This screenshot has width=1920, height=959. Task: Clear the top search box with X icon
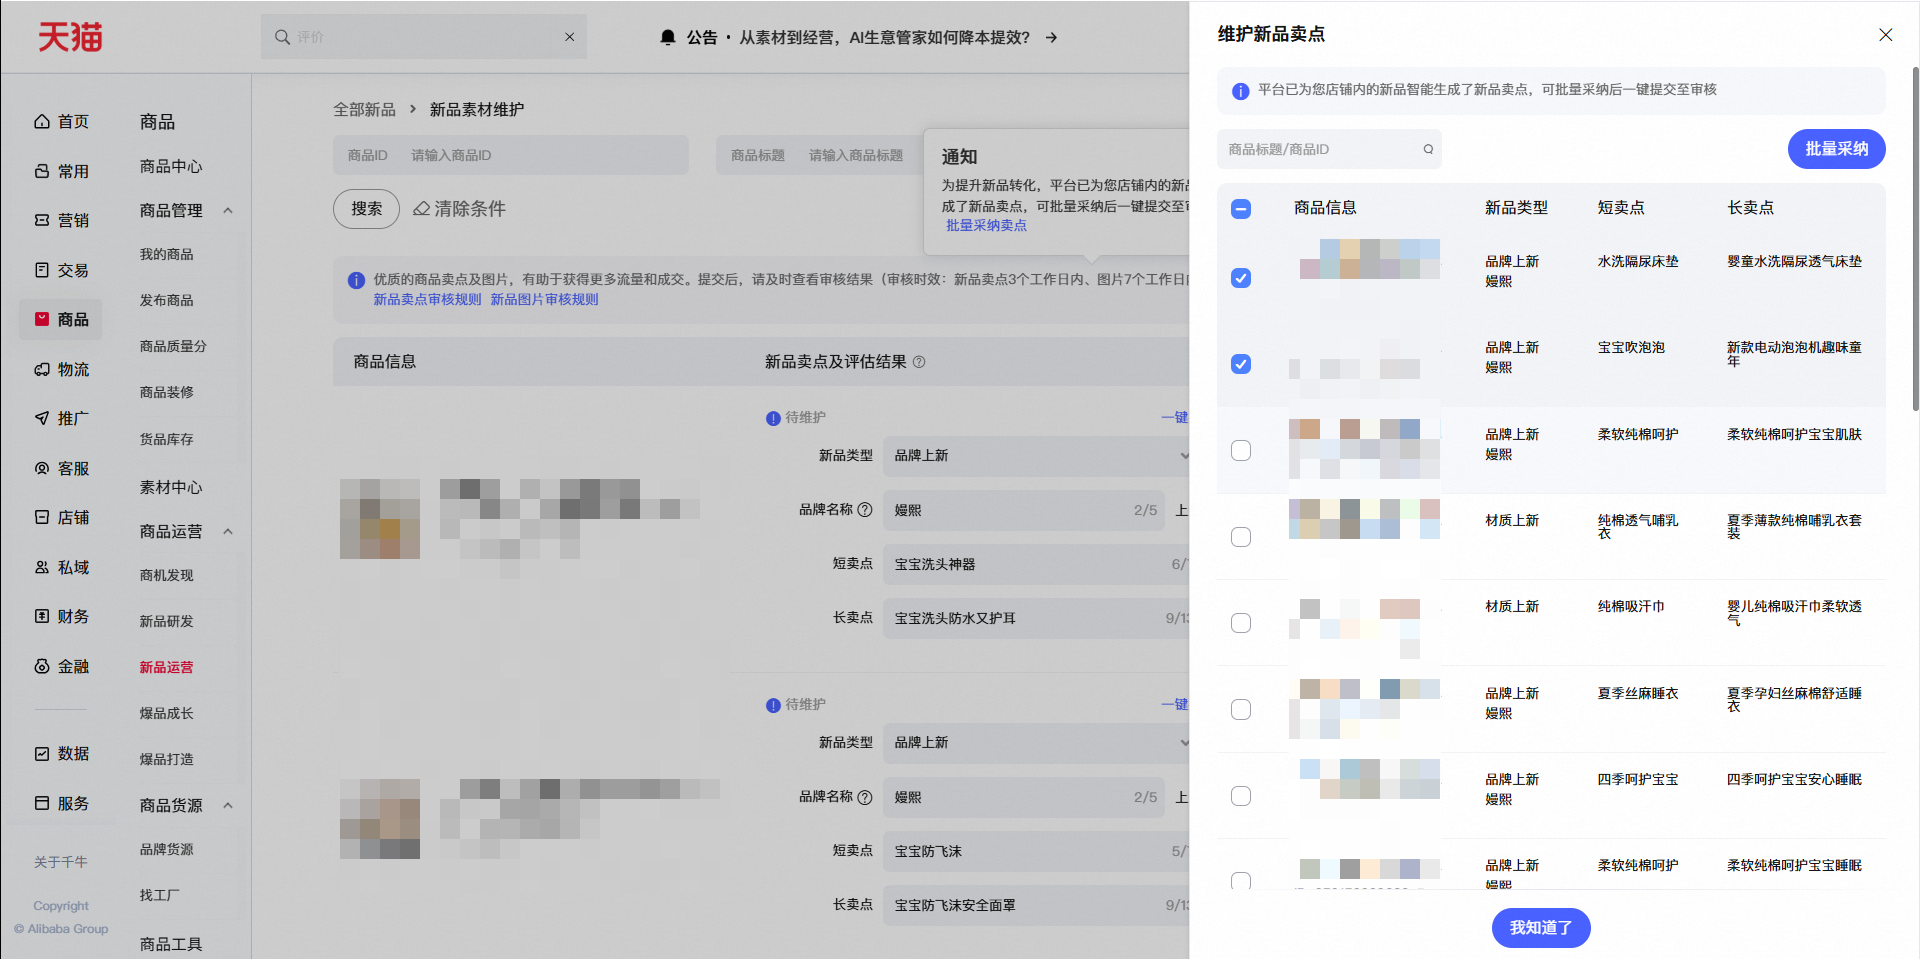[569, 37]
